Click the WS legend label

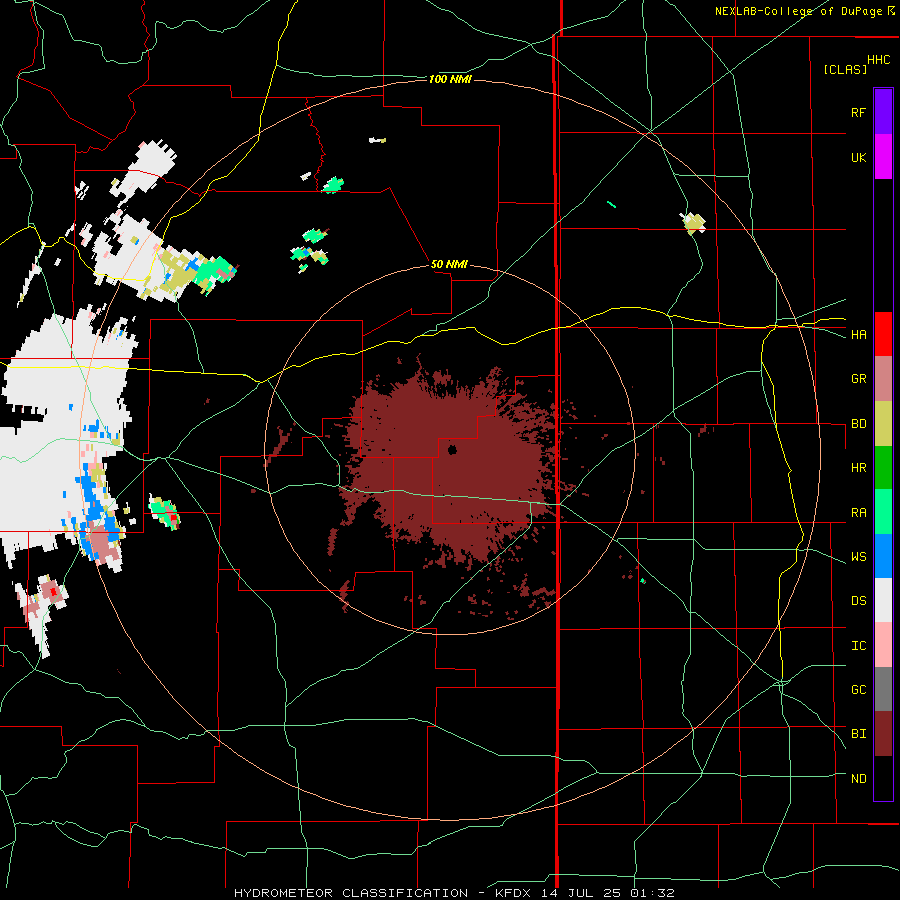point(858,557)
